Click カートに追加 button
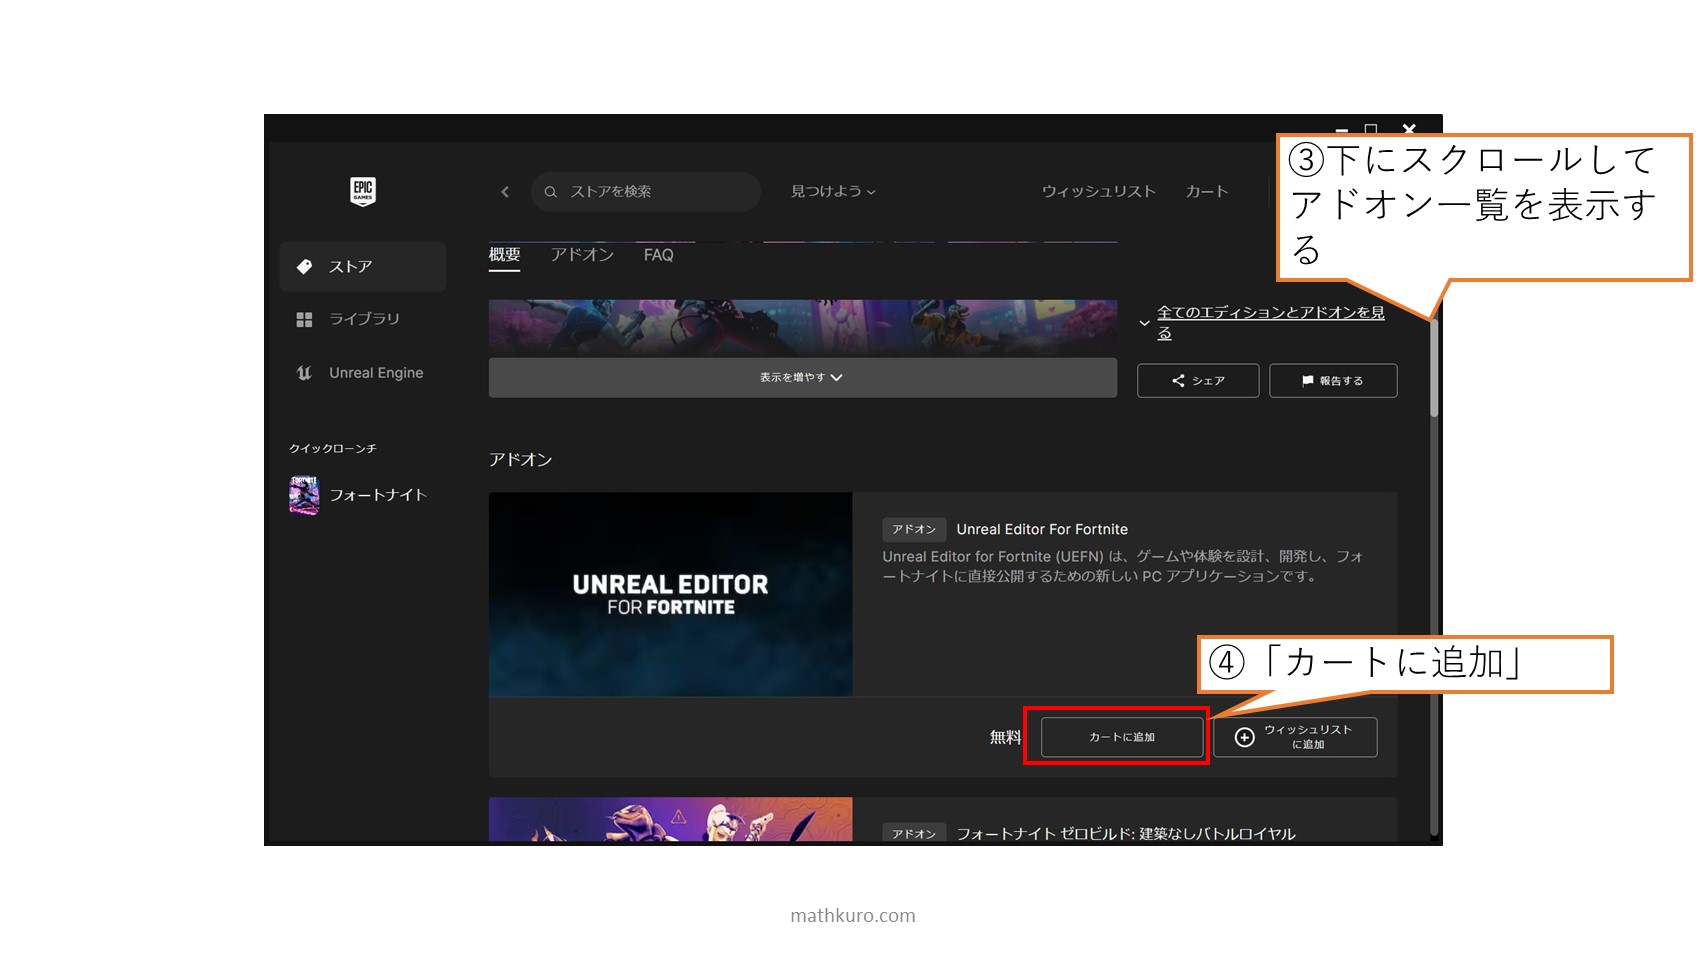This screenshot has width=1707, height=960. pos(1122,737)
